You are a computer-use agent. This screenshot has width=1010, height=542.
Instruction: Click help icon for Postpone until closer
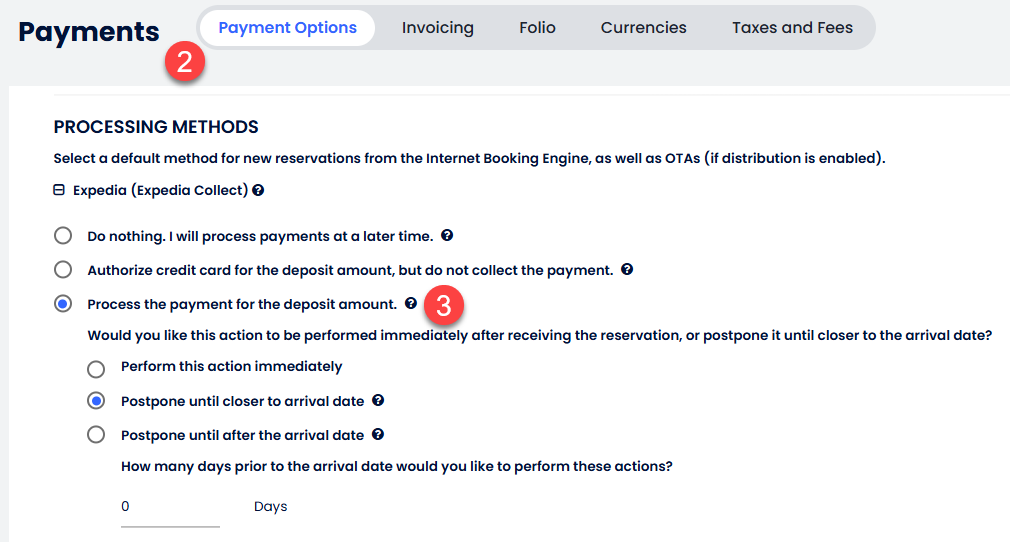pos(378,400)
